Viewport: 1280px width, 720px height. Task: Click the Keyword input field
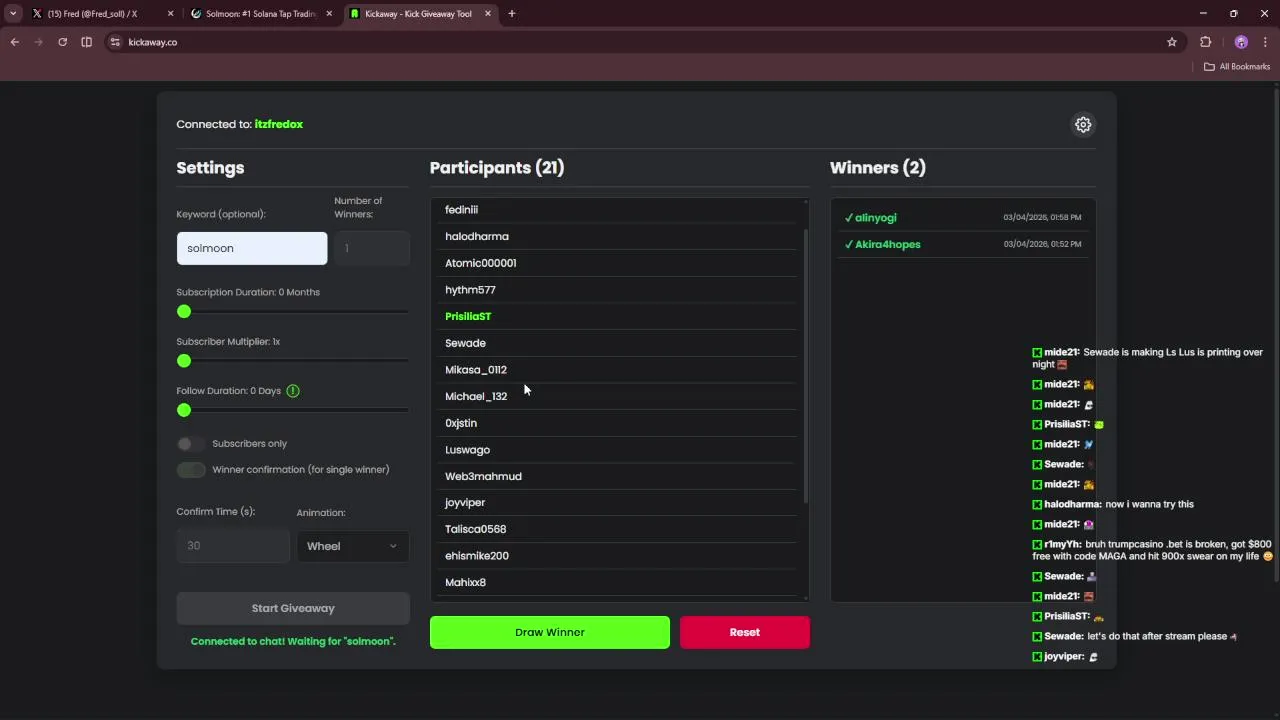point(252,248)
